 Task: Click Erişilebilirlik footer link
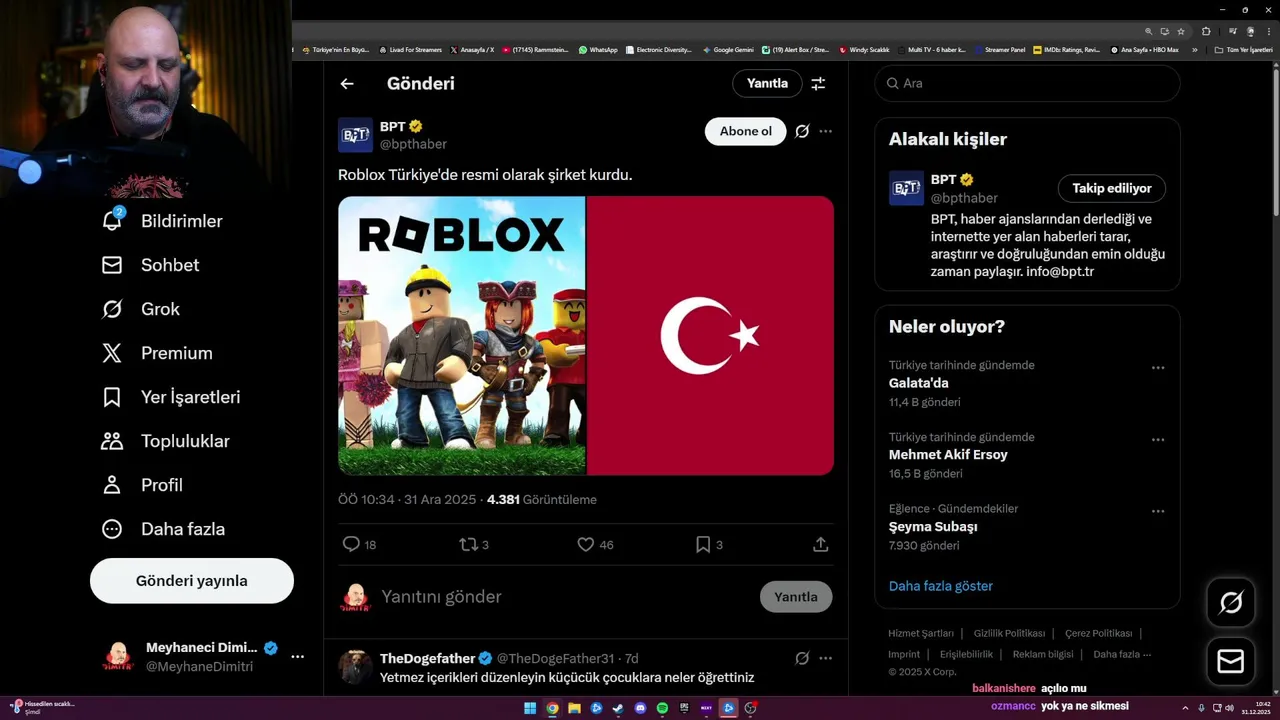click(966, 654)
